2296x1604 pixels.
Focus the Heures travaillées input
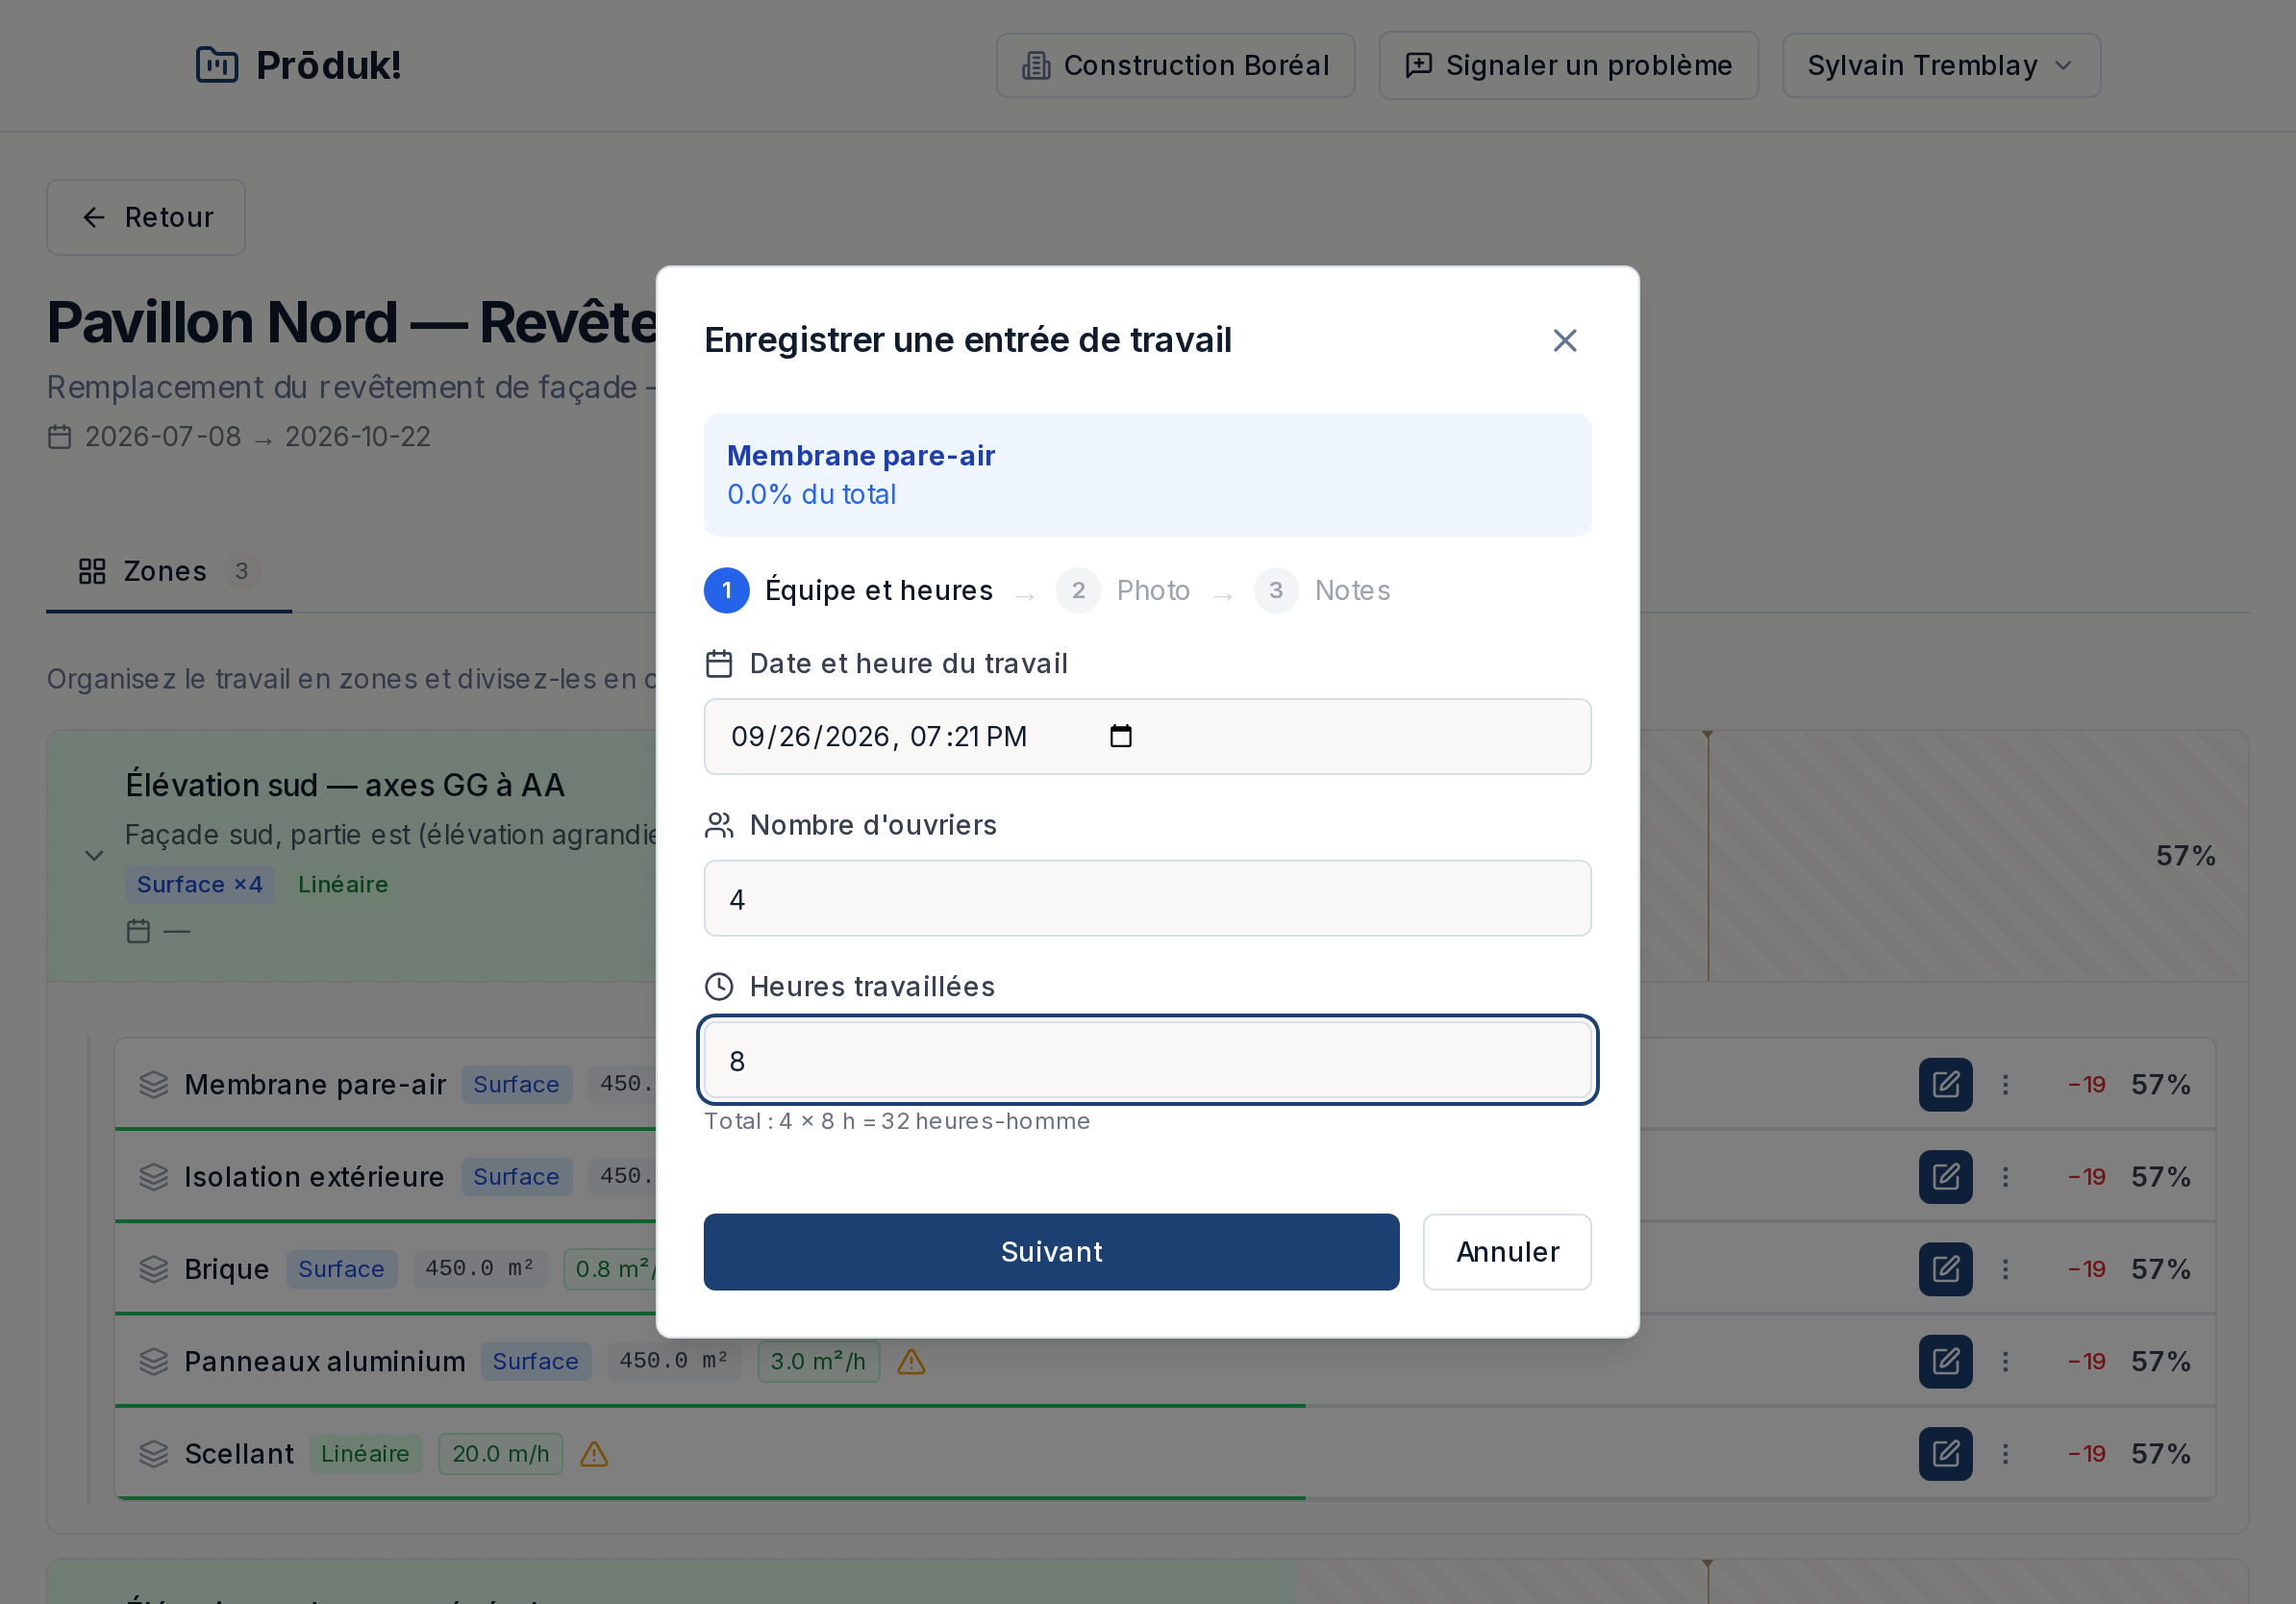pyautogui.click(x=1147, y=1060)
